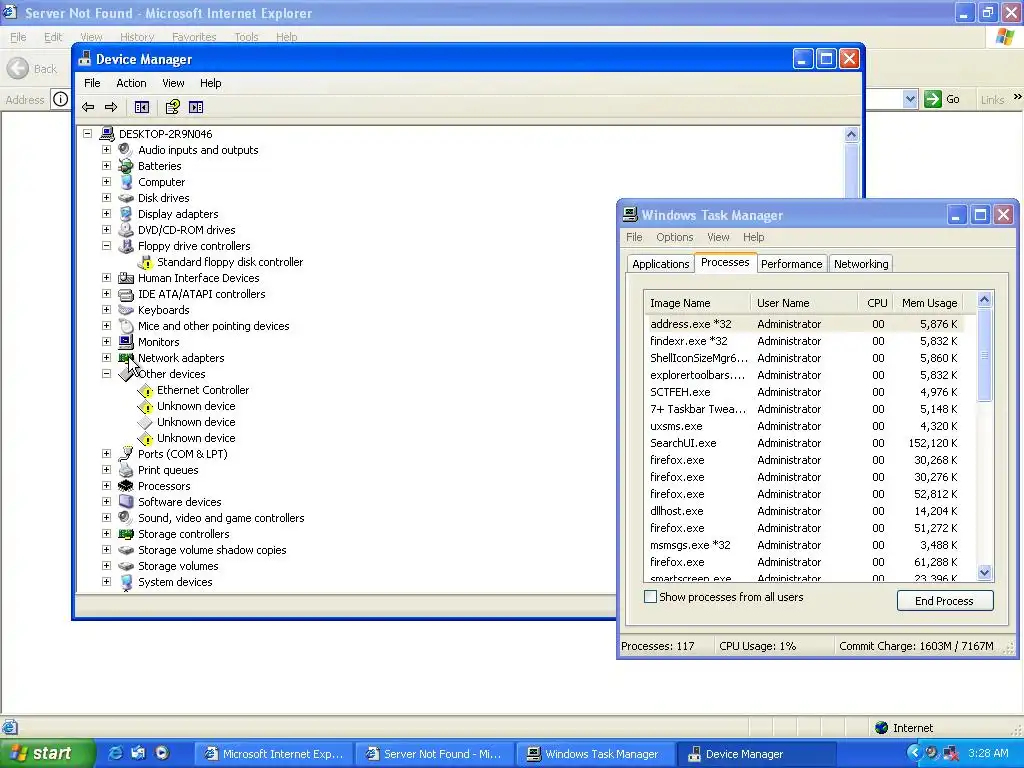
Task: Click the Internet Explorer quick launch icon
Action: pos(115,753)
